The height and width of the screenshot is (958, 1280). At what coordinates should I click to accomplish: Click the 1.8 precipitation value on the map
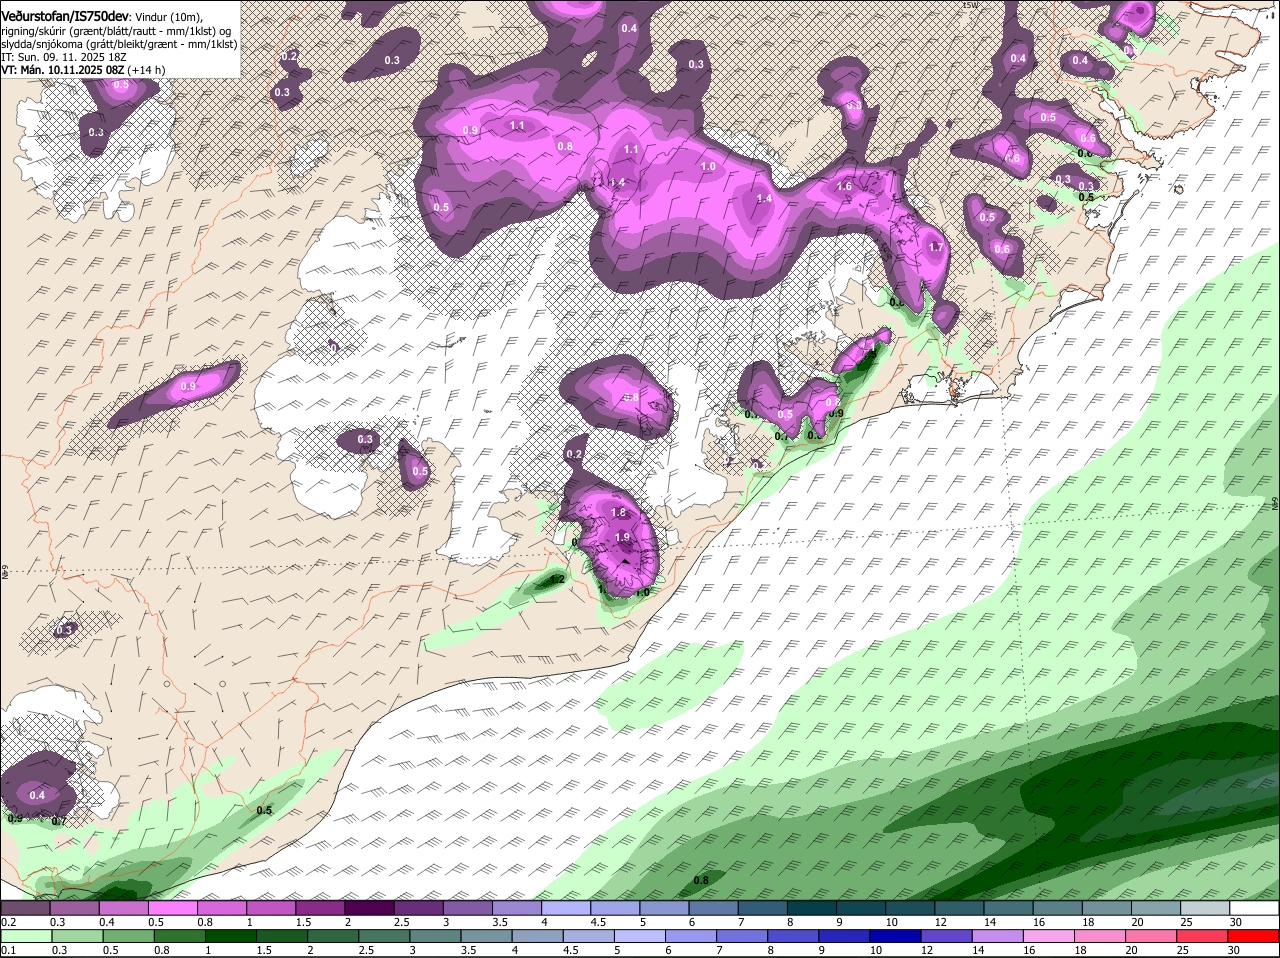[617, 512]
